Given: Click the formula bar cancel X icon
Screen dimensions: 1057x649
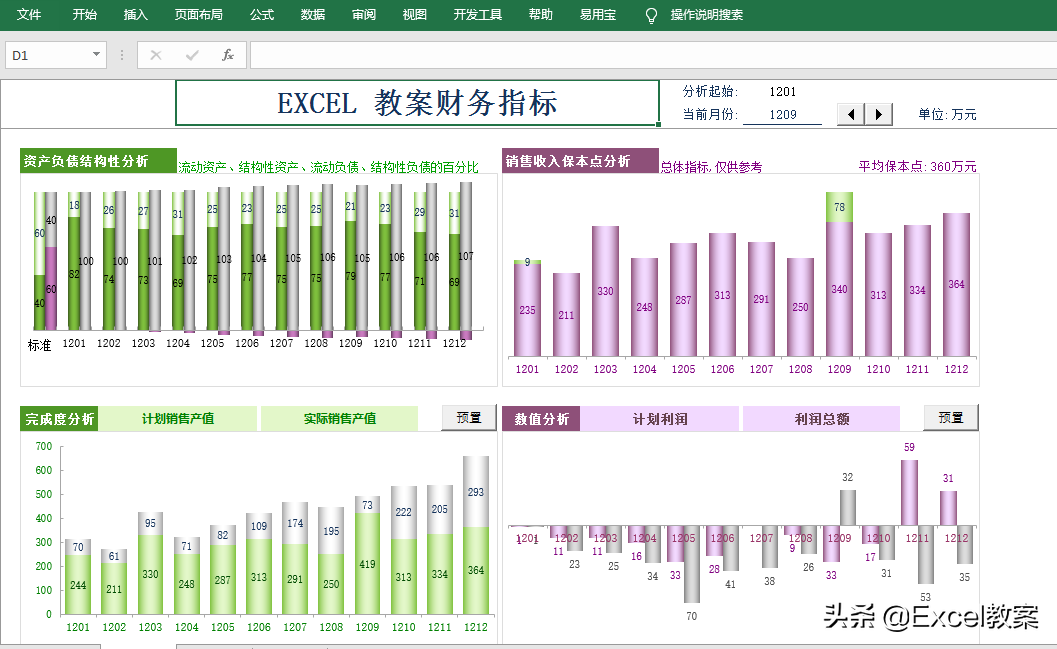Looking at the screenshot, I should (x=156, y=55).
